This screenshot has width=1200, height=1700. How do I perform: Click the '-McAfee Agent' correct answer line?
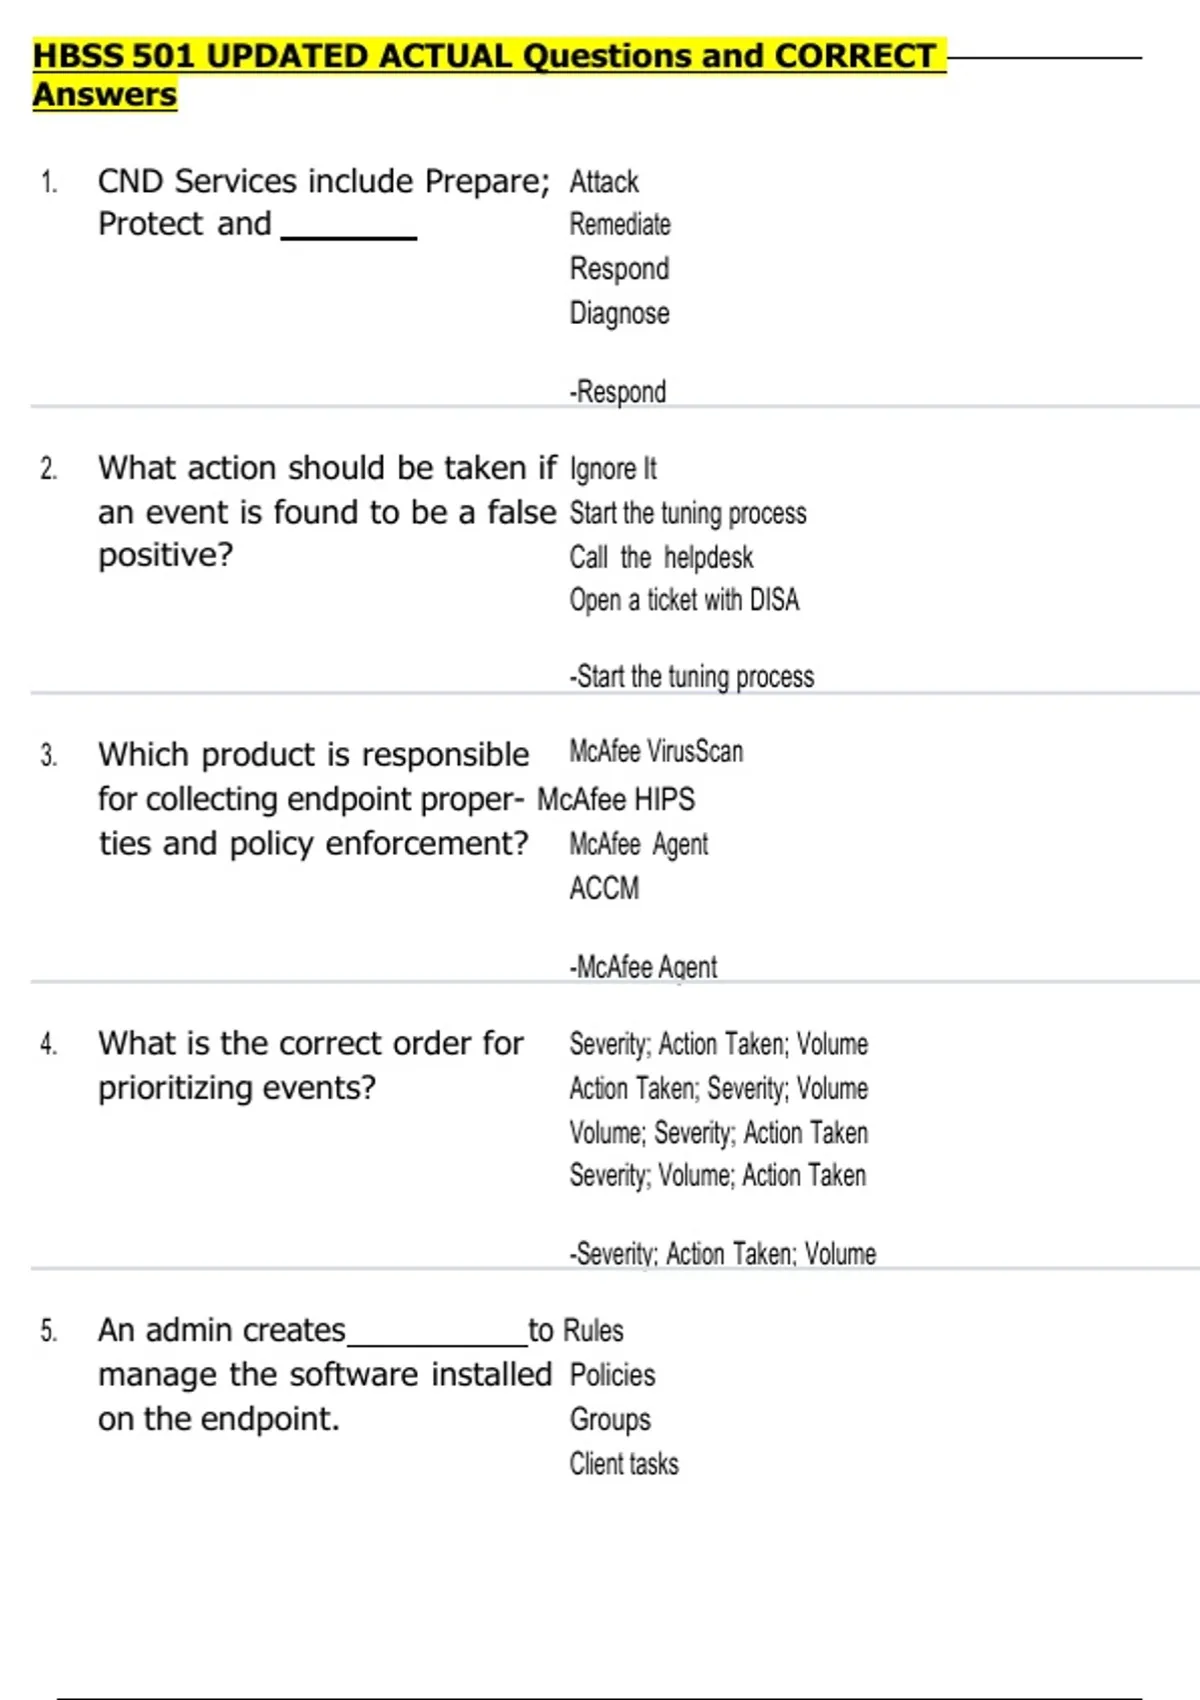tap(643, 967)
